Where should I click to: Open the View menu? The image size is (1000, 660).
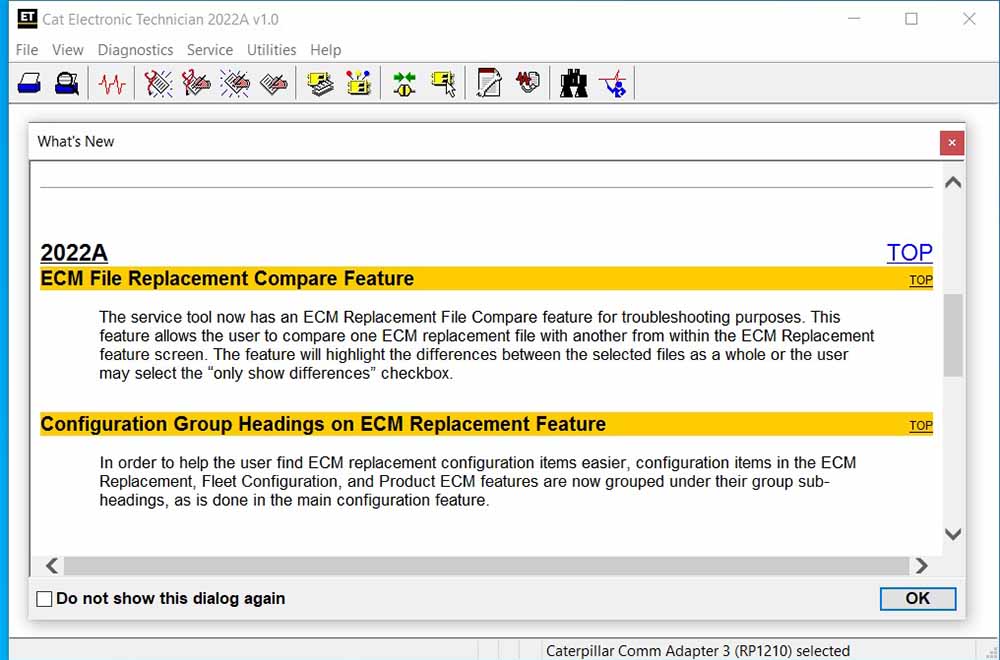(68, 50)
